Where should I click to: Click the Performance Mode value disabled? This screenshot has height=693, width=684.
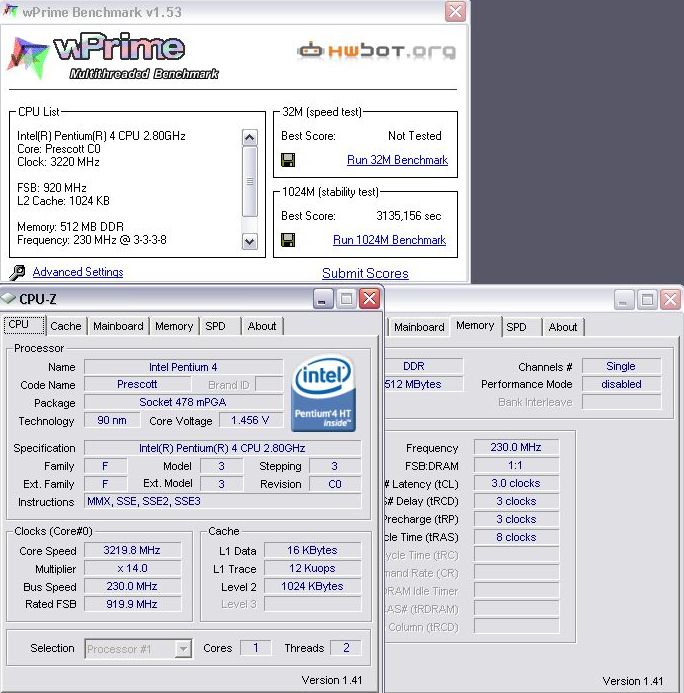621,384
